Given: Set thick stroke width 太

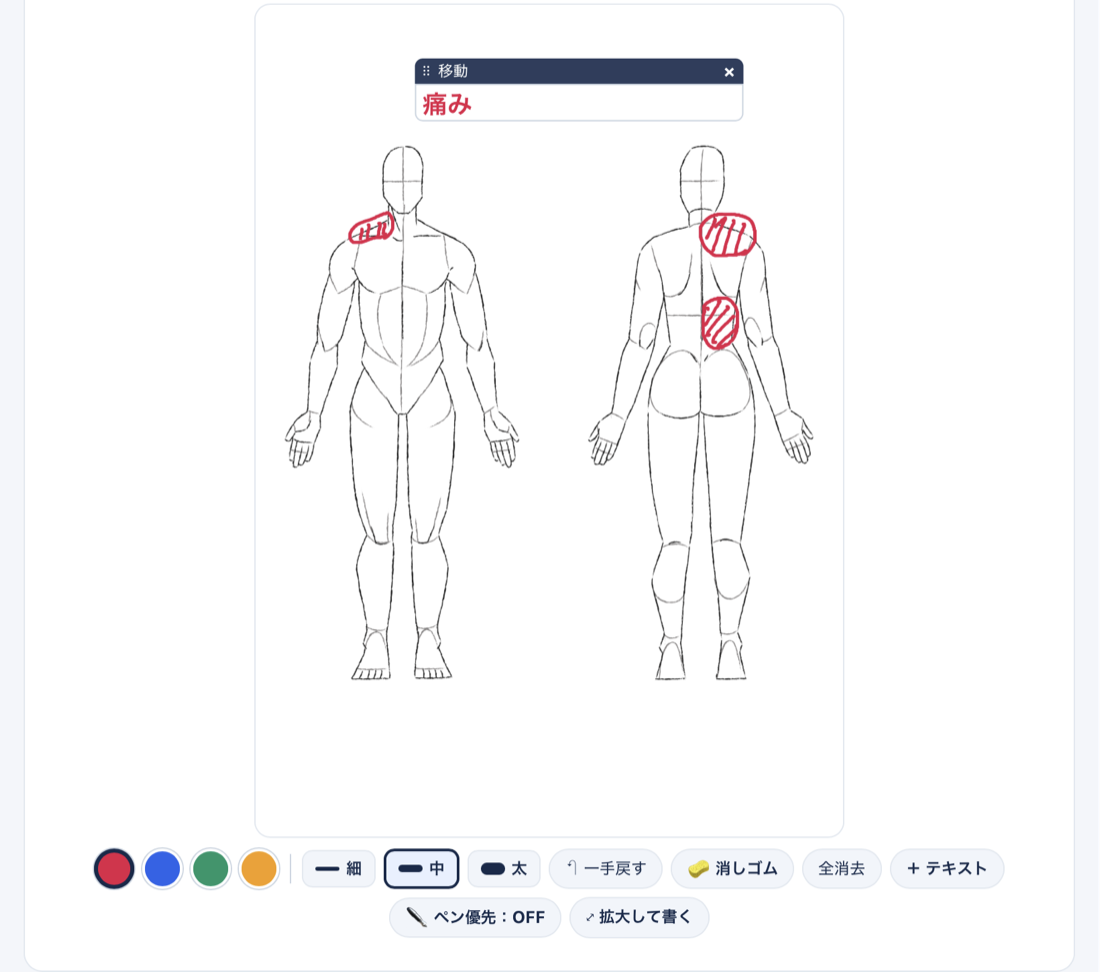Looking at the screenshot, I should tap(504, 868).
